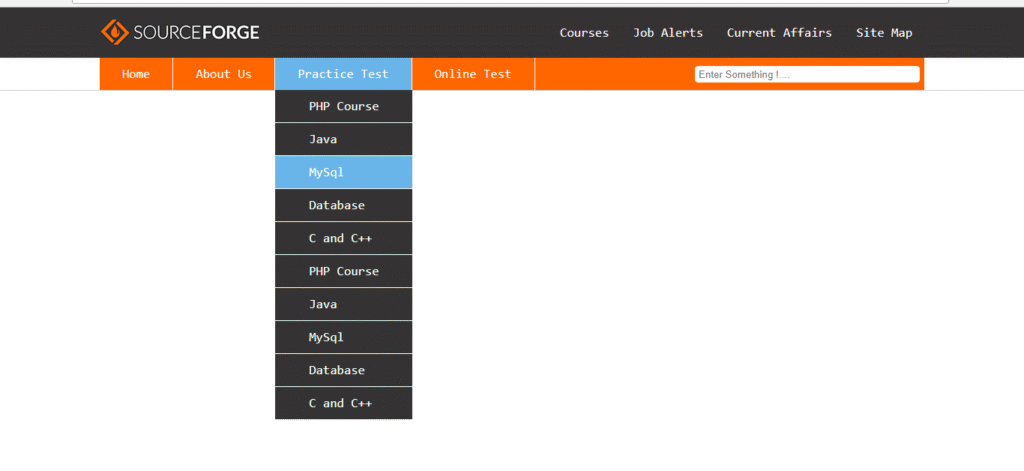Click the SourceForge diamond logo icon
This screenshot has height=471, width=1024.
115,33
